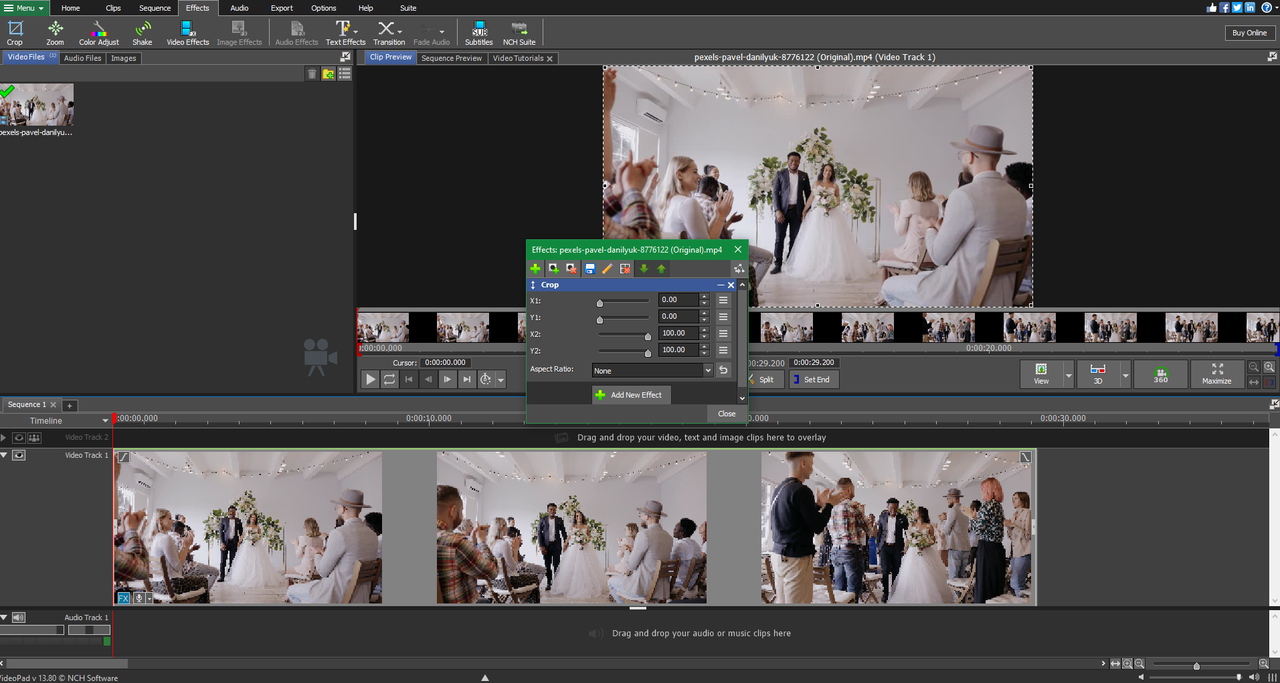Click the Play button in preview
Screen dimensions: 1280x683
370,379
